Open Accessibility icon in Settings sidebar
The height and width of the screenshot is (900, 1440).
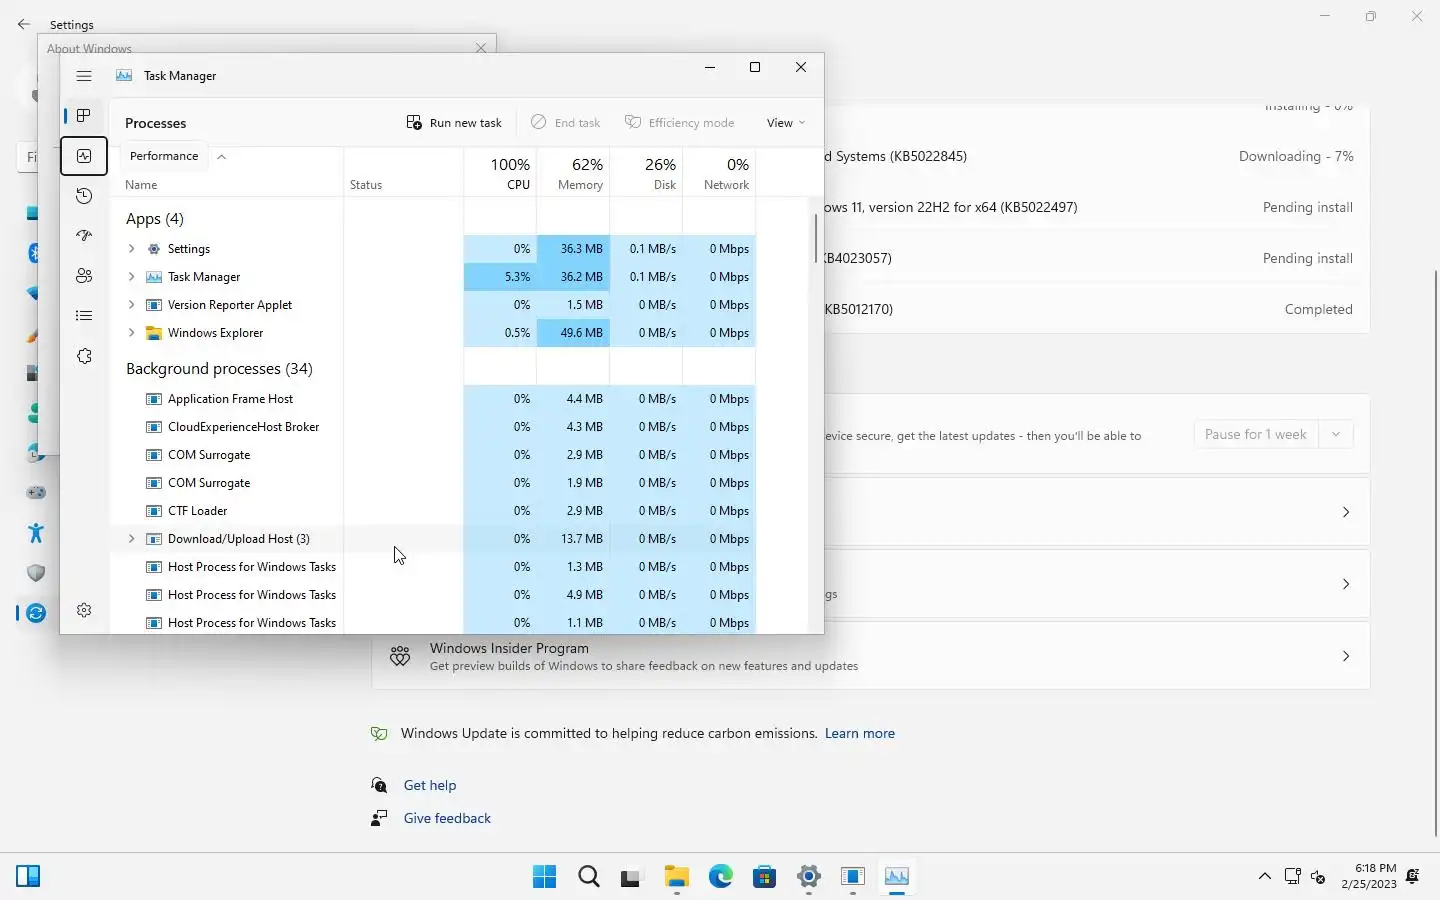click(x=36, y=533)
